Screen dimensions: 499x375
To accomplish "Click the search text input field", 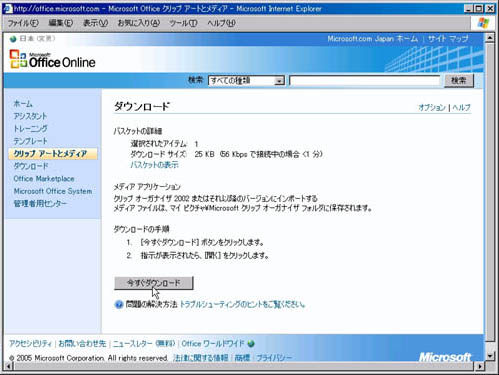I will 365,81.
